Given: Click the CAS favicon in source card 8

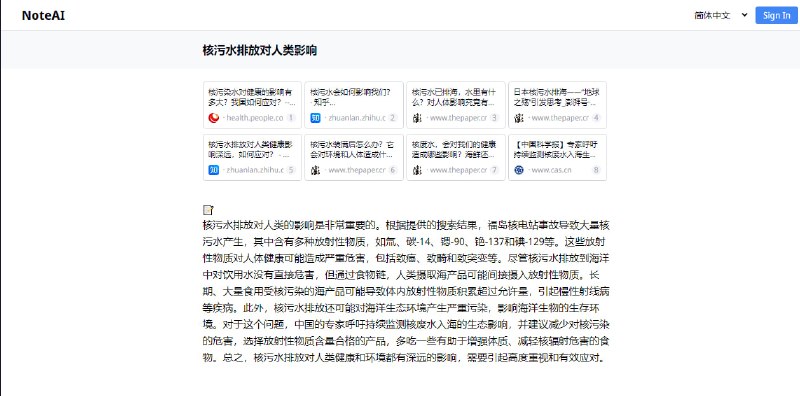Looking at the screenshot, I should (x=519, y=170).
